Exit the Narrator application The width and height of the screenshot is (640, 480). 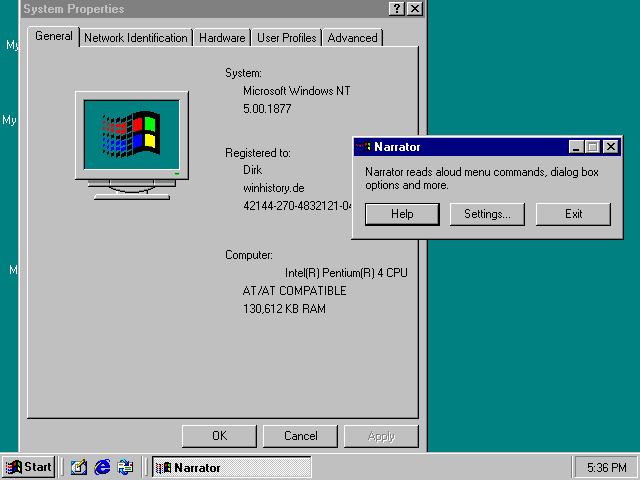(573, 214)
